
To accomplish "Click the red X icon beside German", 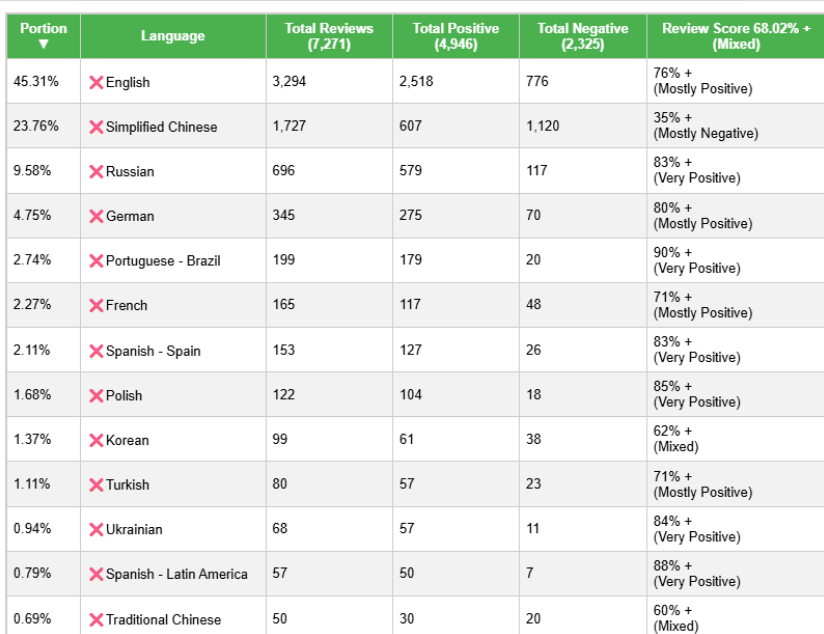I will (96, 217).
